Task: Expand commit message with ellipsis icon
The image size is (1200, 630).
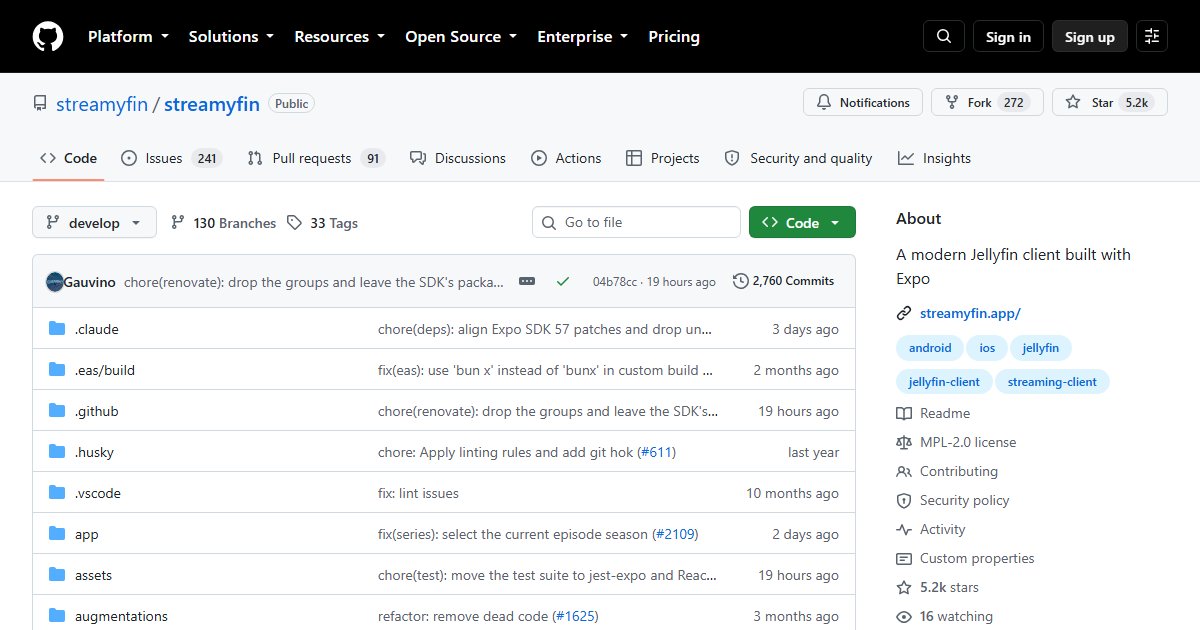Action: [527, 282]
